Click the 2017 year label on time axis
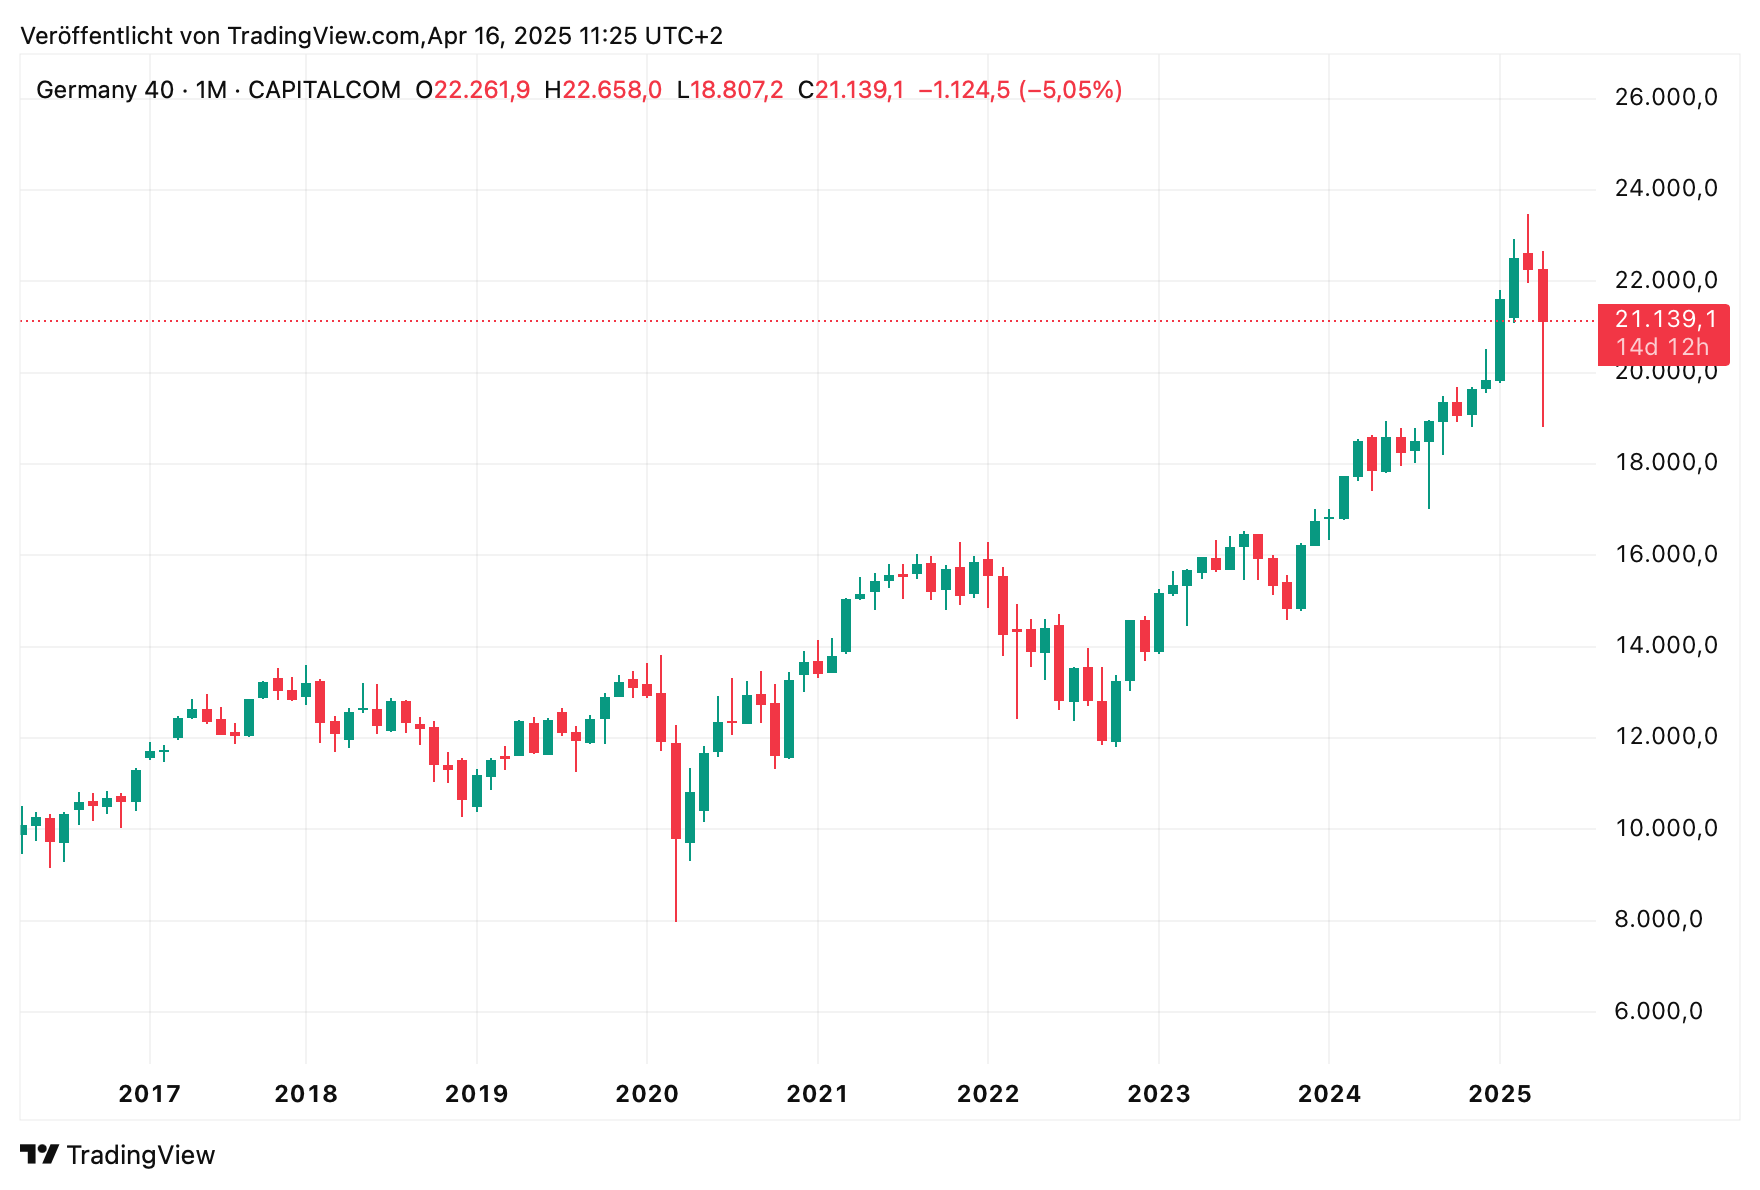The image size is (1760, 1190). point(150,1094)
